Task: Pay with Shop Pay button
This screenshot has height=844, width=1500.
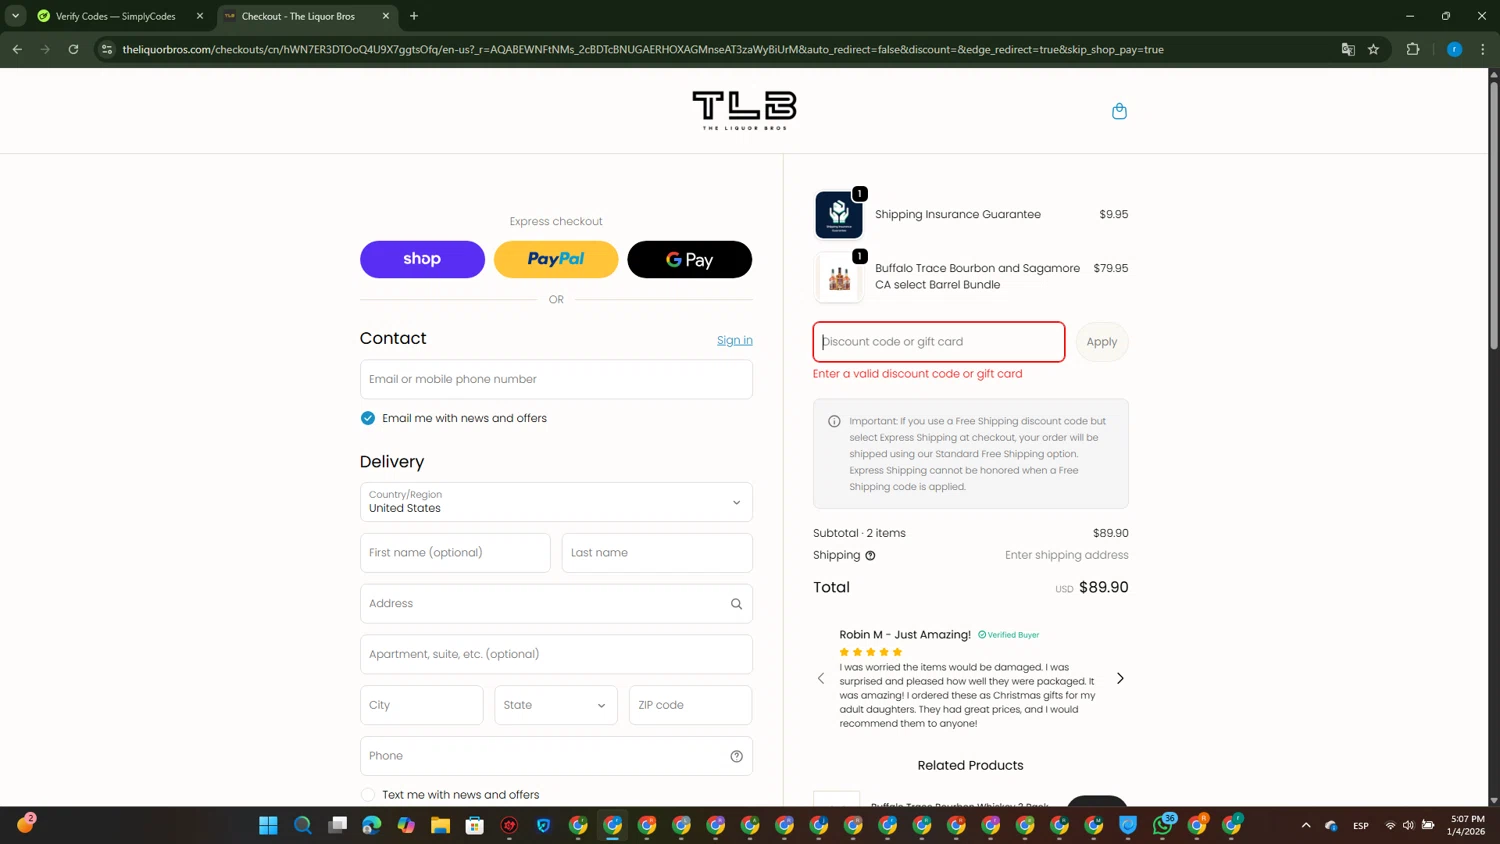Action: 422,259
